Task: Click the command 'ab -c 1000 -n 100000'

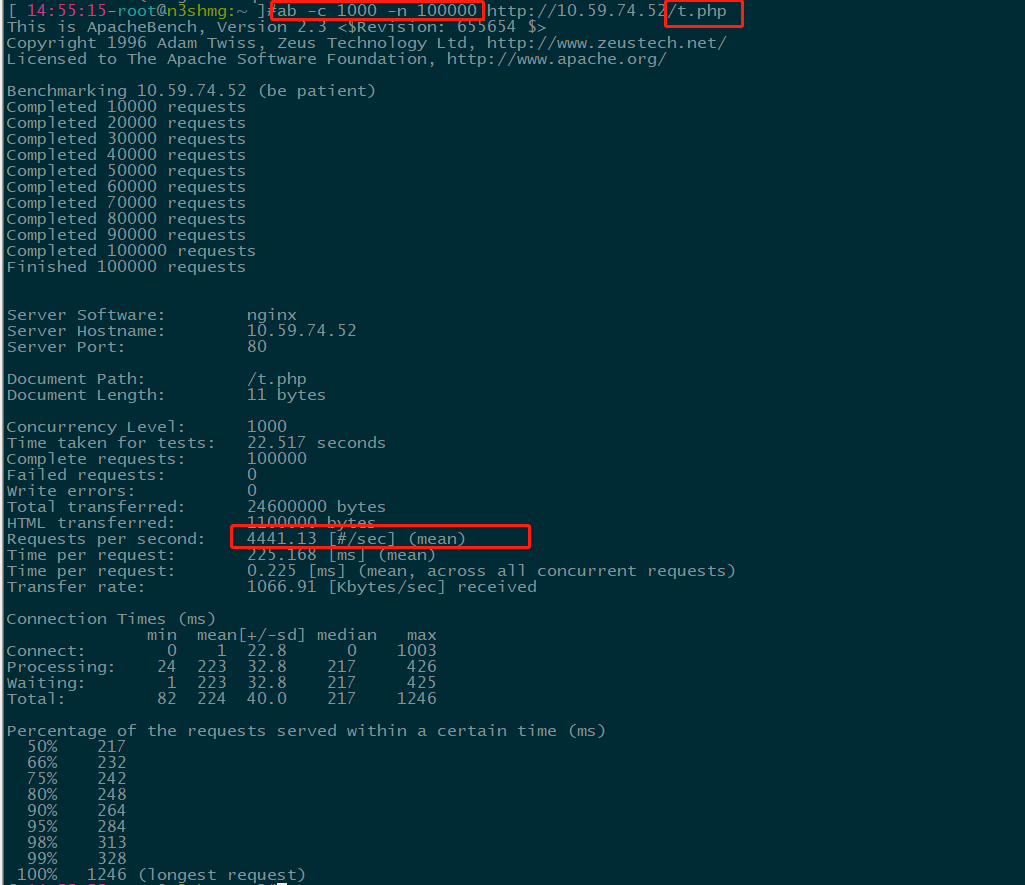Action: pos(377,11)
